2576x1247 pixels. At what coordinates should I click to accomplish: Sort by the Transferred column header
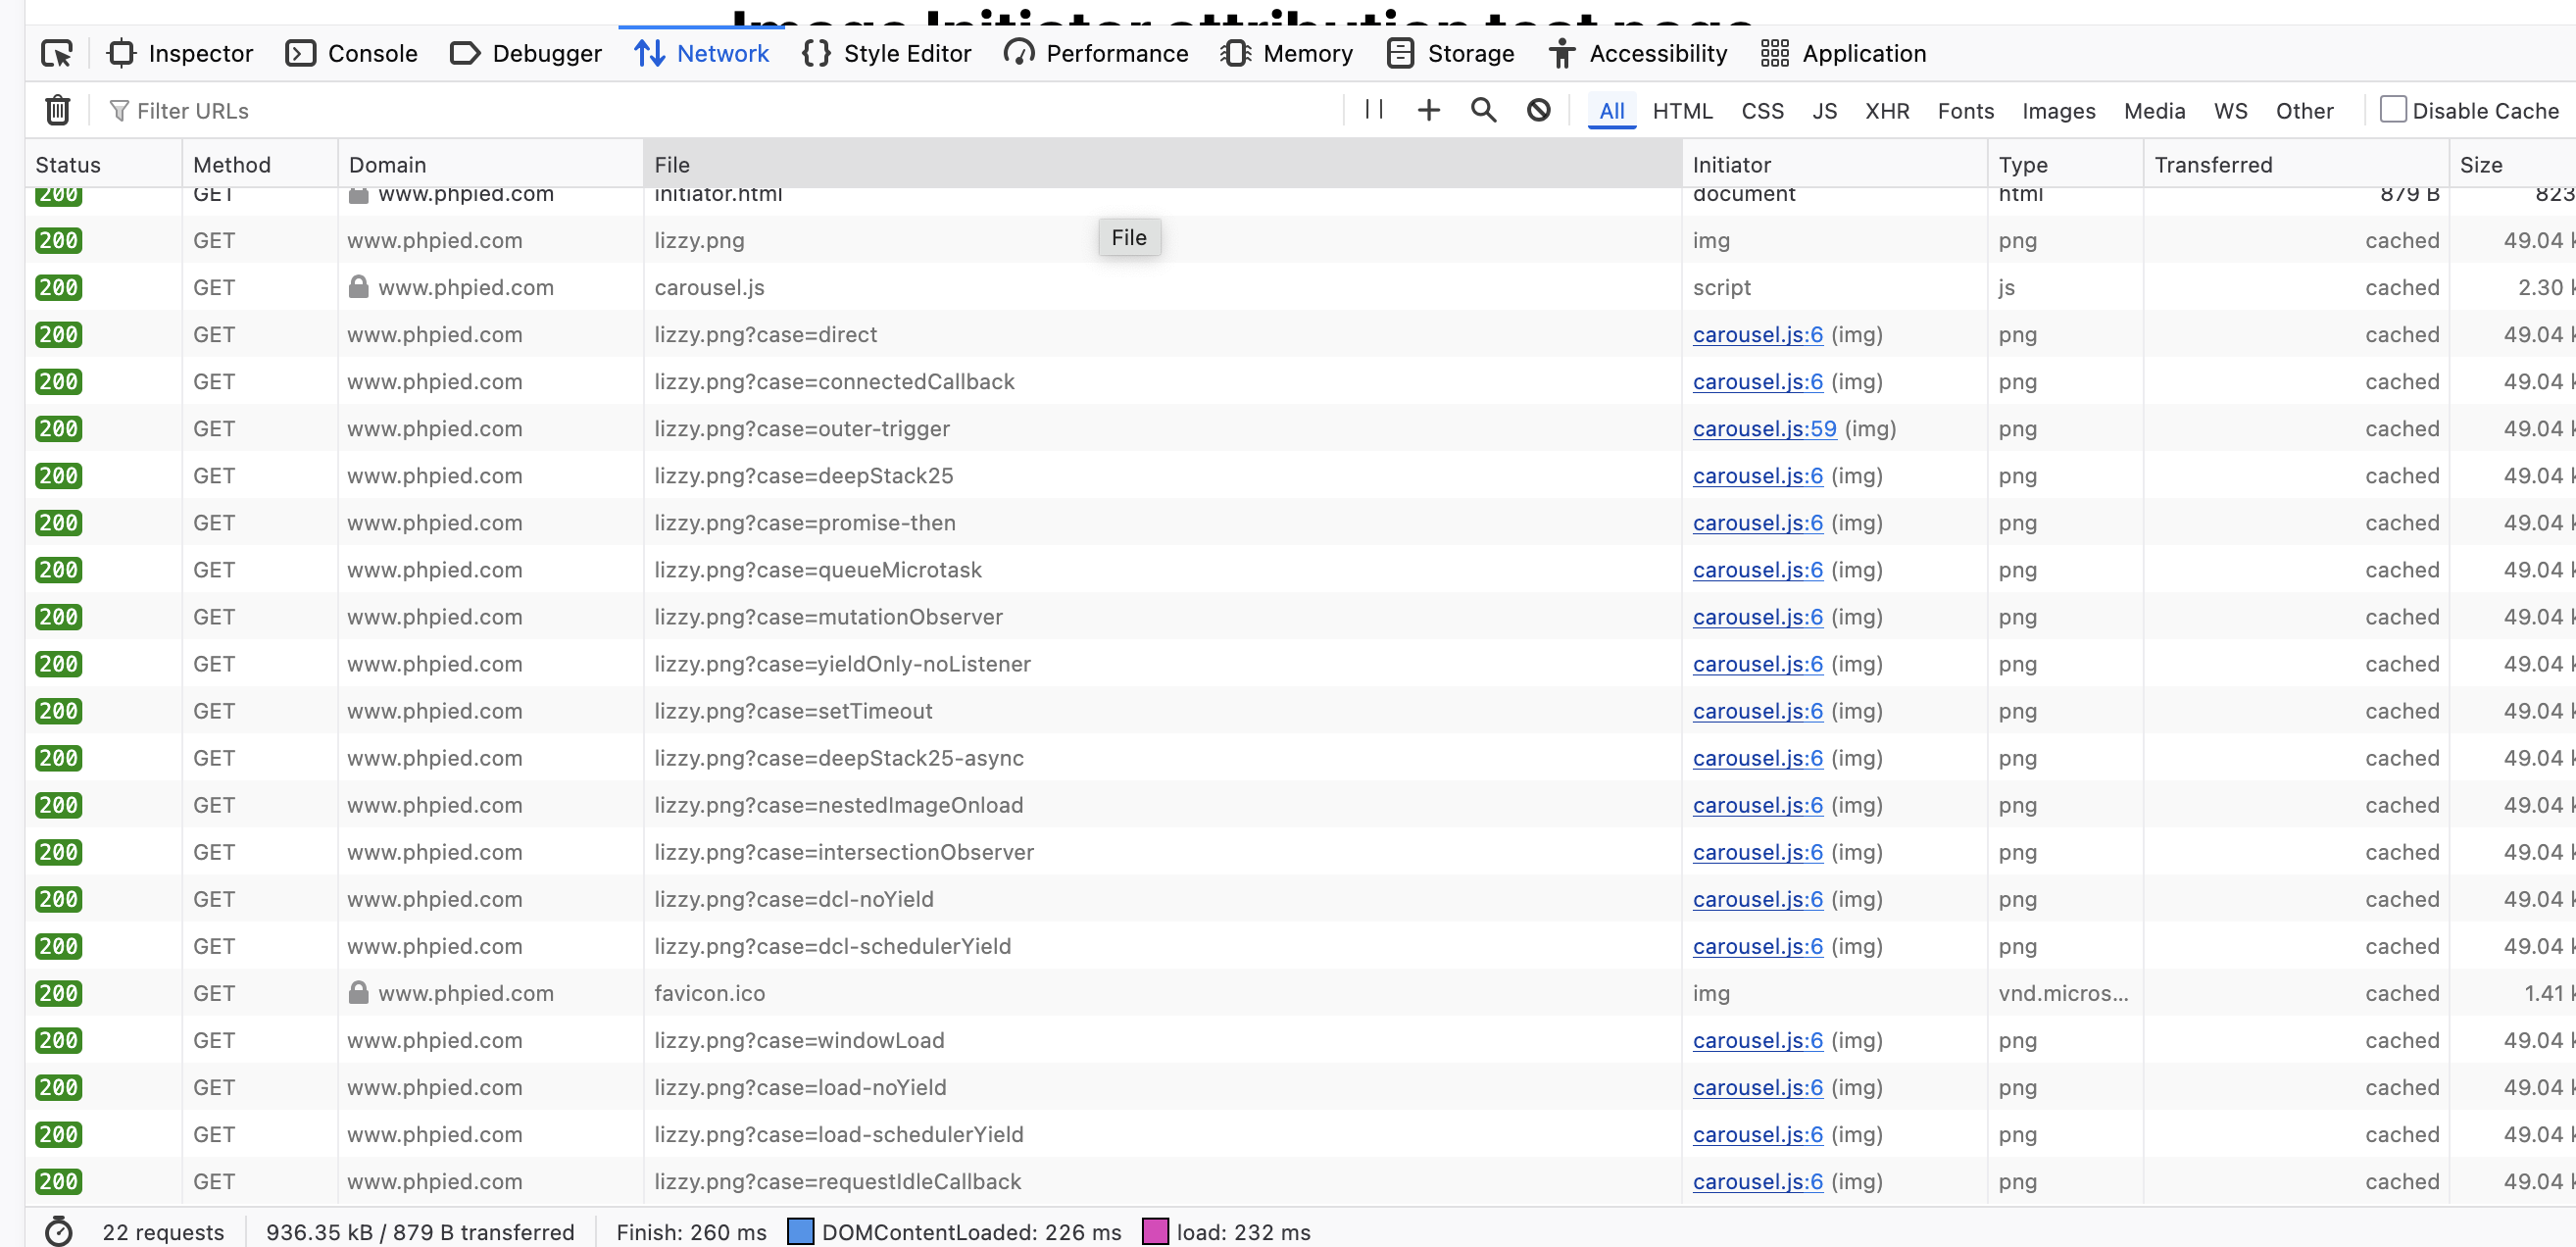pyautogui.click(x=2296, y=164)
